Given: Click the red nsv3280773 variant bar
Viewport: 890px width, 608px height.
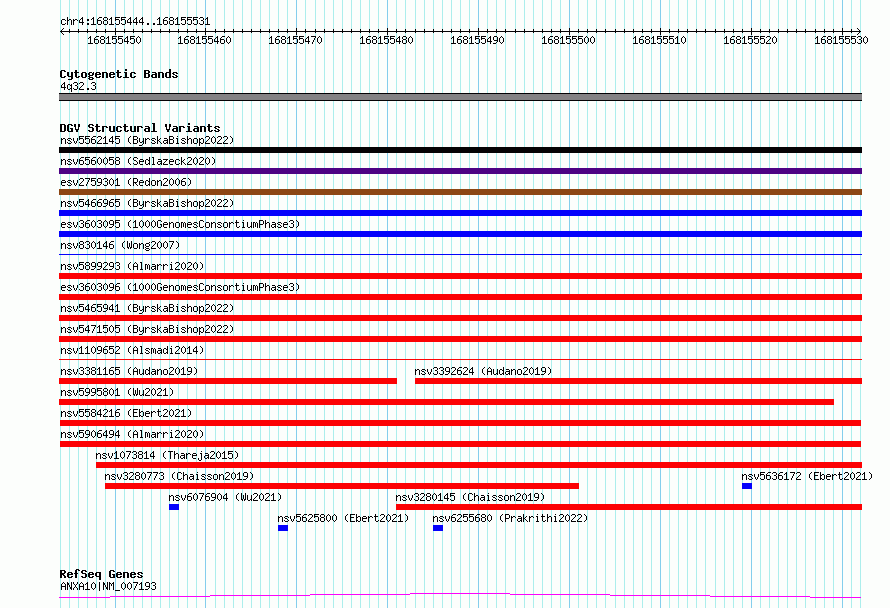Looking at the screenshot, I should point(342,486).
